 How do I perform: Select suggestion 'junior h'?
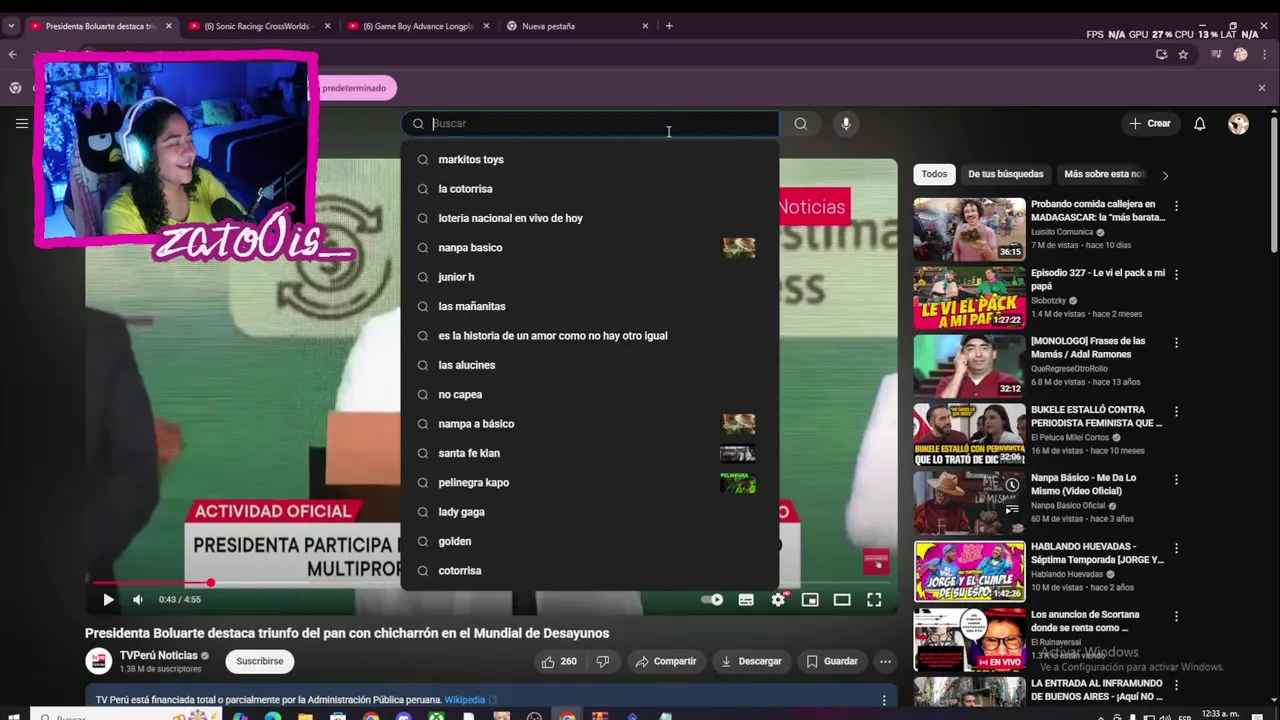point(590,277)
